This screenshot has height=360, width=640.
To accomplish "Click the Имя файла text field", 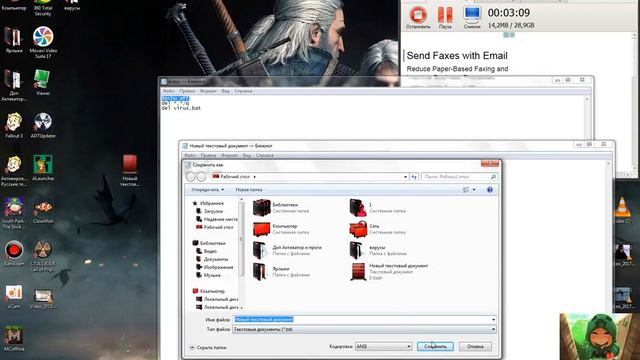I will (x=361, y=320).
